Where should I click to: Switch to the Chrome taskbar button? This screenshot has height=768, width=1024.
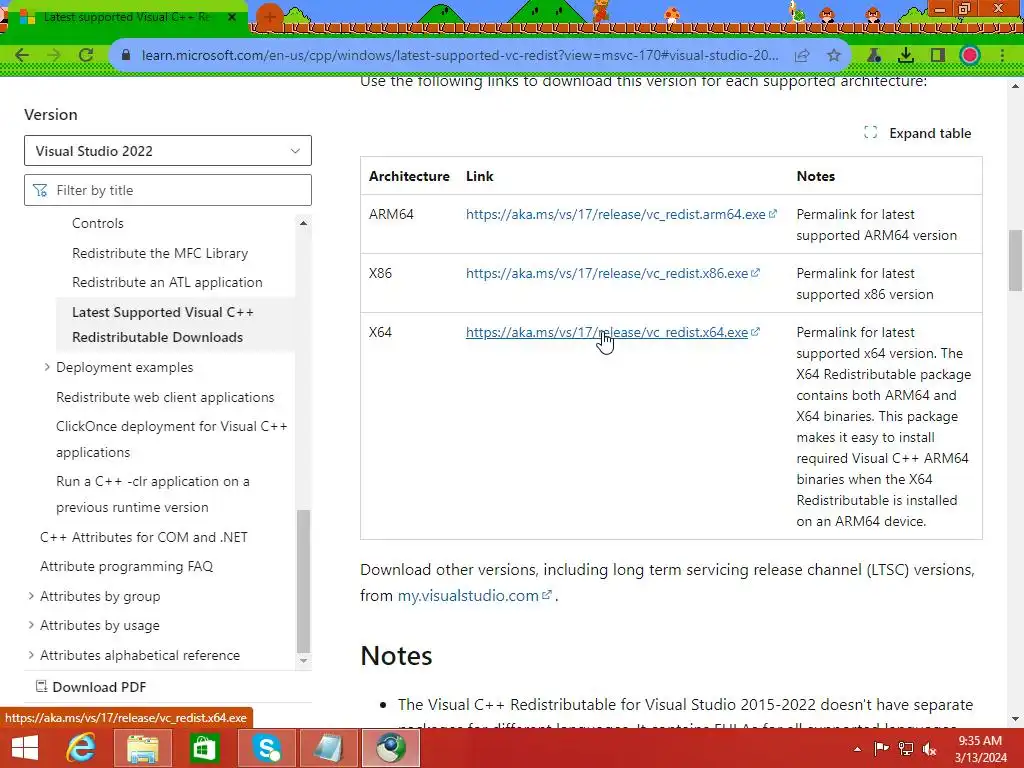click(391, 748)
